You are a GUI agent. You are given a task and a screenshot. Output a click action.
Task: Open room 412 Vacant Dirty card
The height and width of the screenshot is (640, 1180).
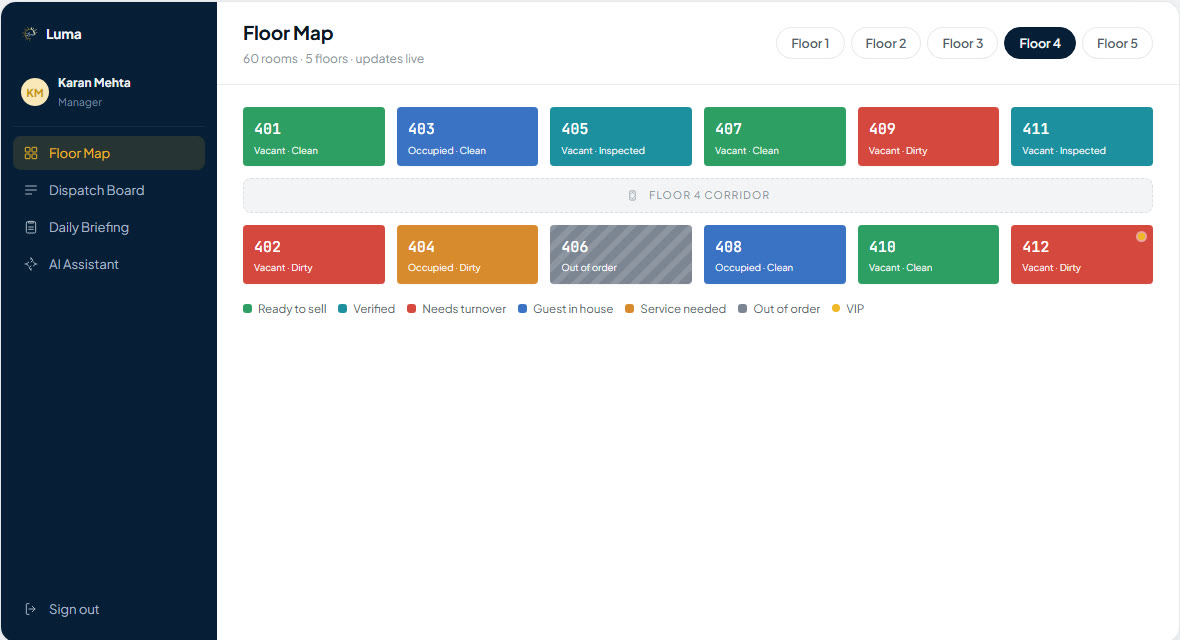(x=1081, y=254)
